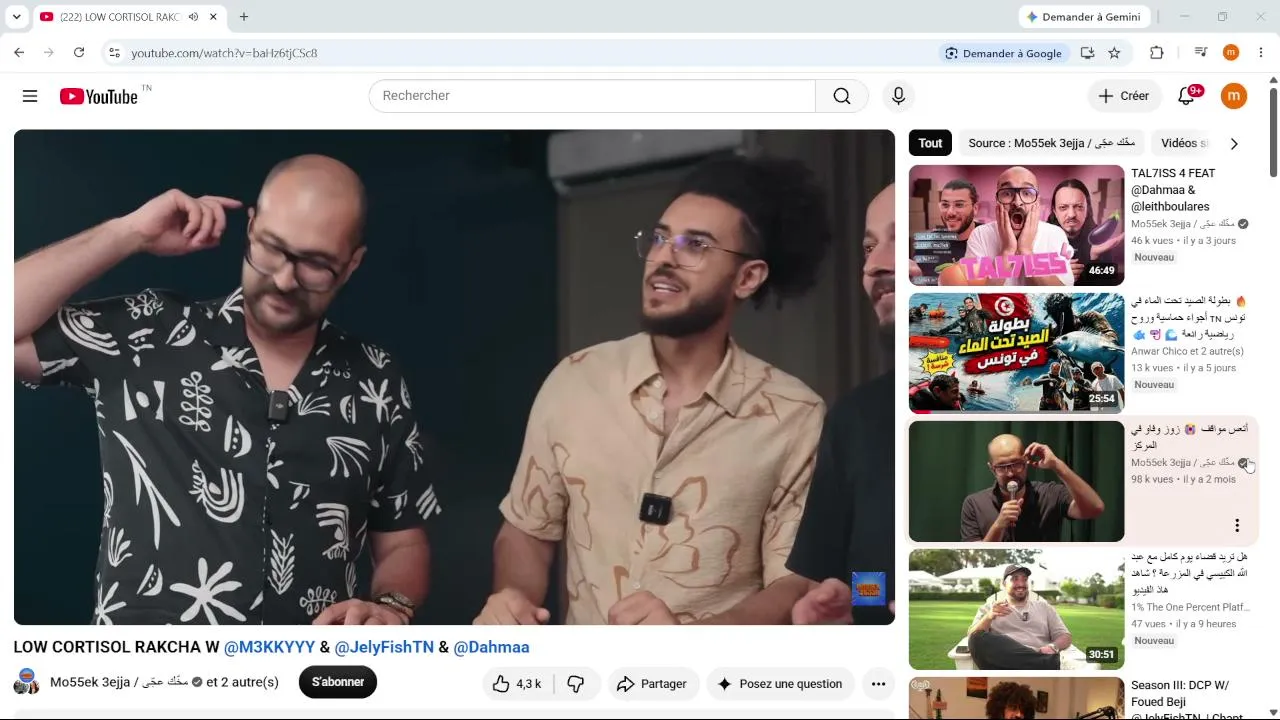This screenshot has height=720, width=1280.
Task: Go back to the previous page
Action: [x=19, y=53]
